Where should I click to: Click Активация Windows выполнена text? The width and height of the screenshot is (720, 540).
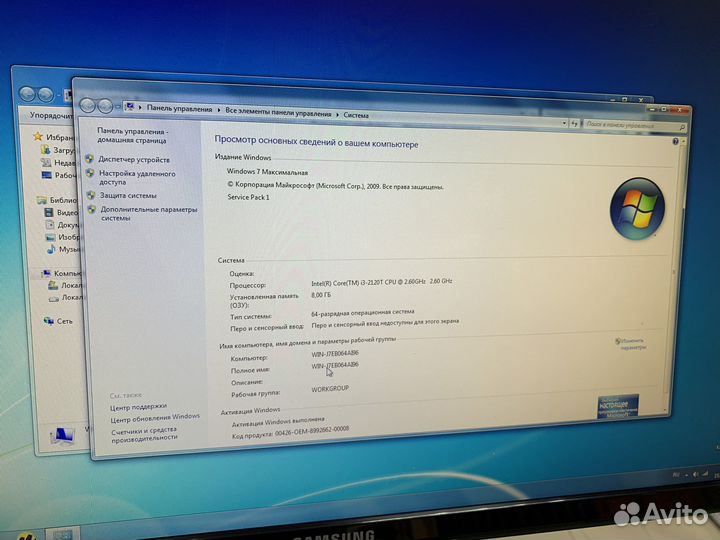278,422
